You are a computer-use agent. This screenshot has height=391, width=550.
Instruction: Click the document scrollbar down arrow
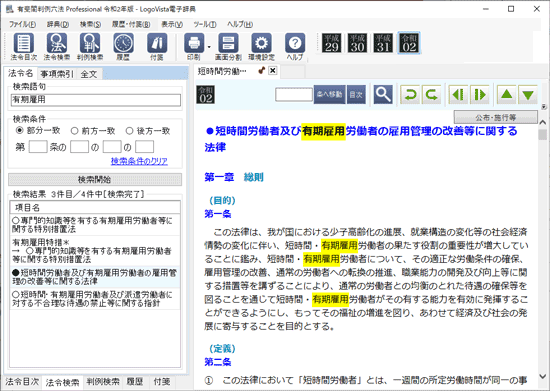click(x=543, y=376)
